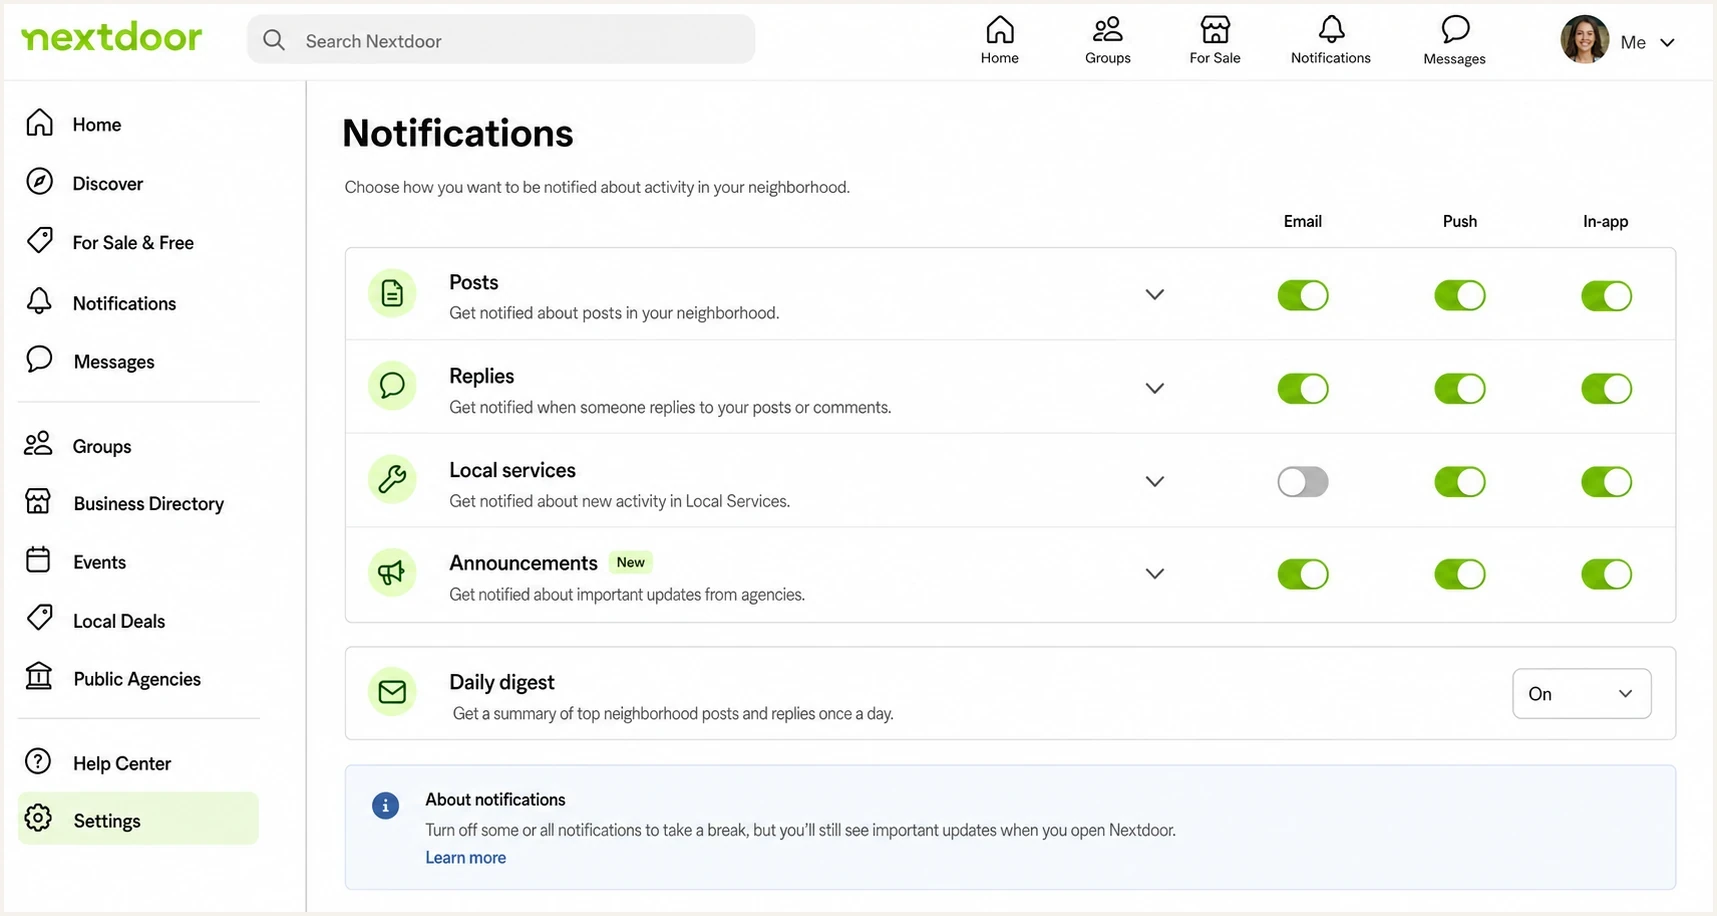Screen dimensions: 1717x916
Task: Select Discover in the sidebar
Action: tap(108, 183)
